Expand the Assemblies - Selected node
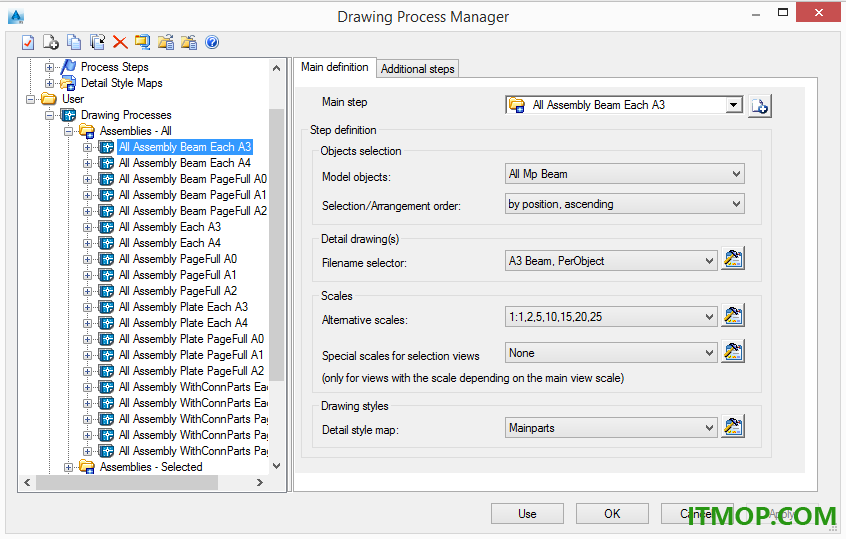 (68, 467)
